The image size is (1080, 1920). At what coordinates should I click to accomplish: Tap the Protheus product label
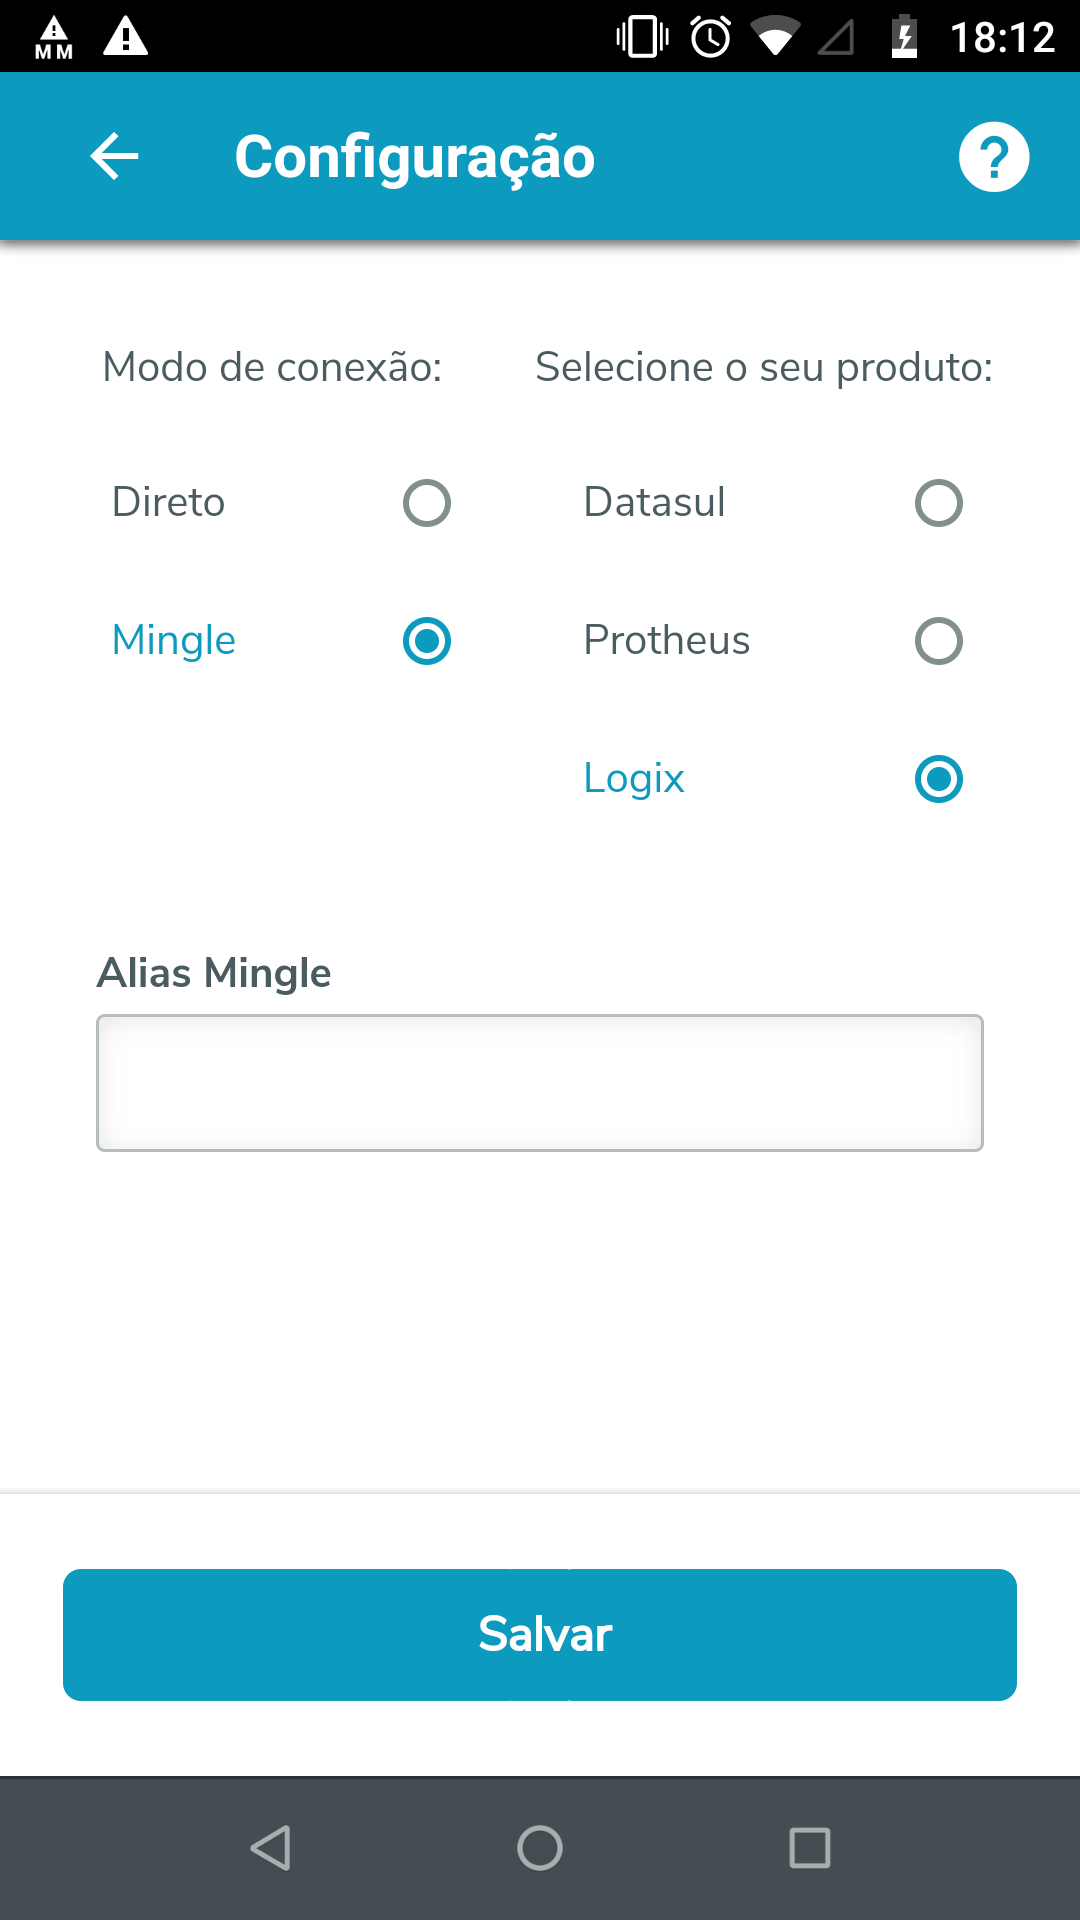coord(667,641)
